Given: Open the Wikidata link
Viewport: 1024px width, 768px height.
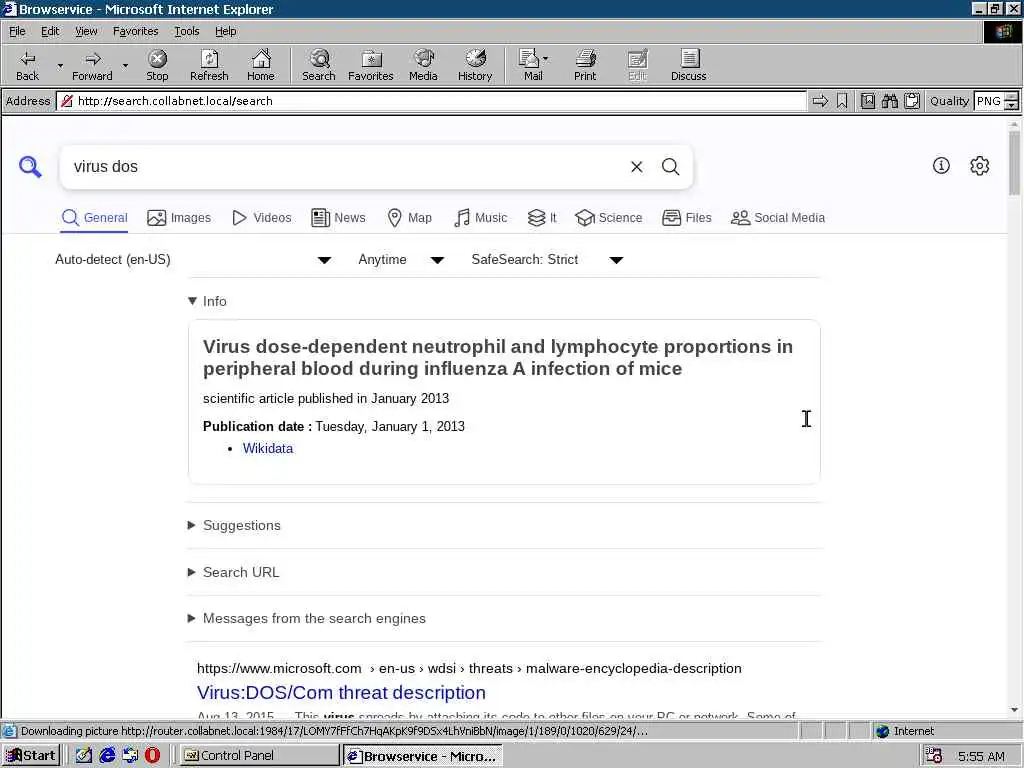Looking at the screenshot, I should tap(268, 449).
